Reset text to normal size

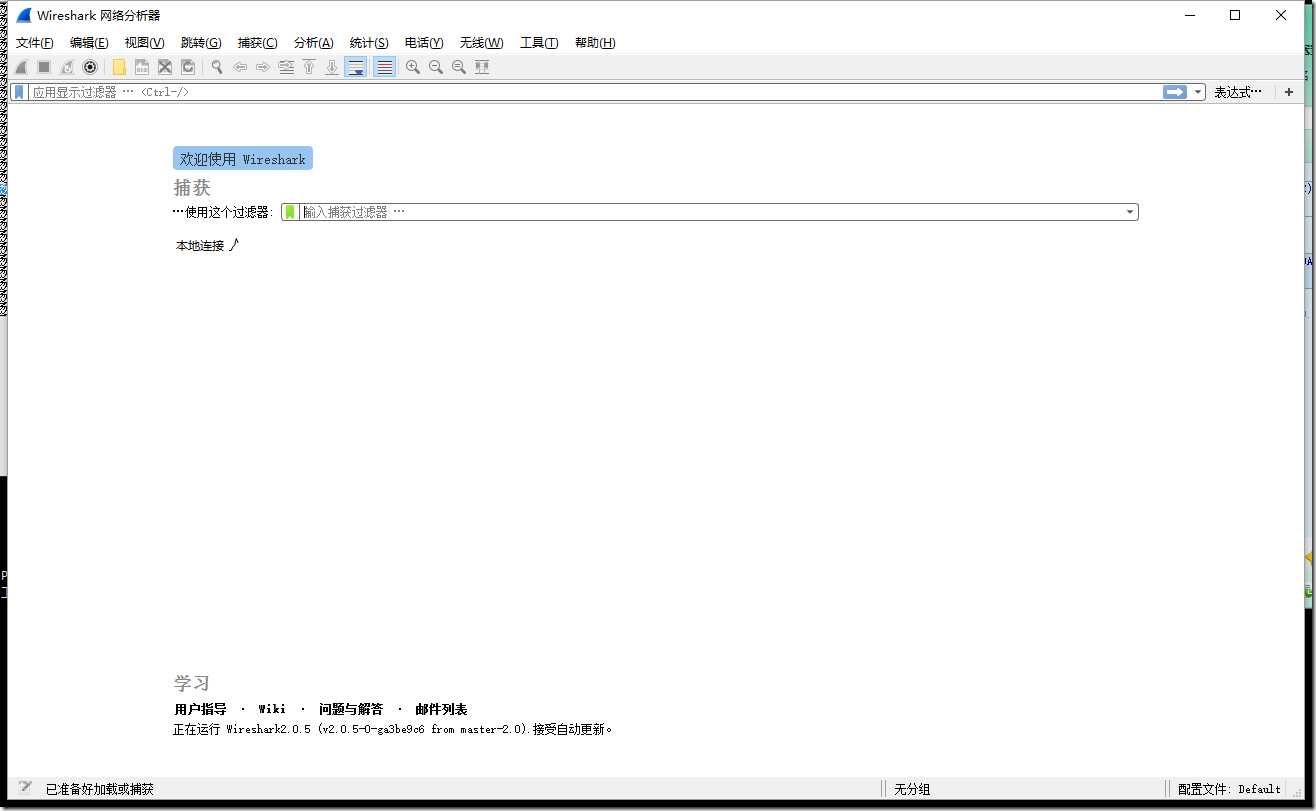pyautogui.click(x=459, y=67)
